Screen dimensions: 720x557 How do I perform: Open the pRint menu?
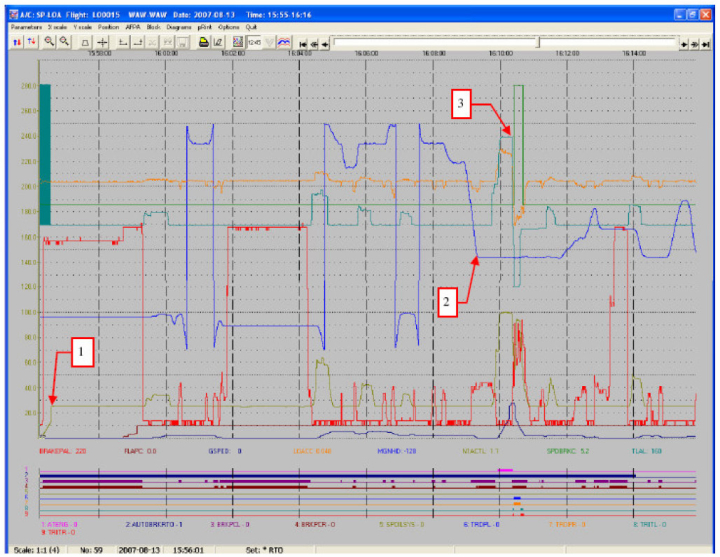tap(205, 28)
